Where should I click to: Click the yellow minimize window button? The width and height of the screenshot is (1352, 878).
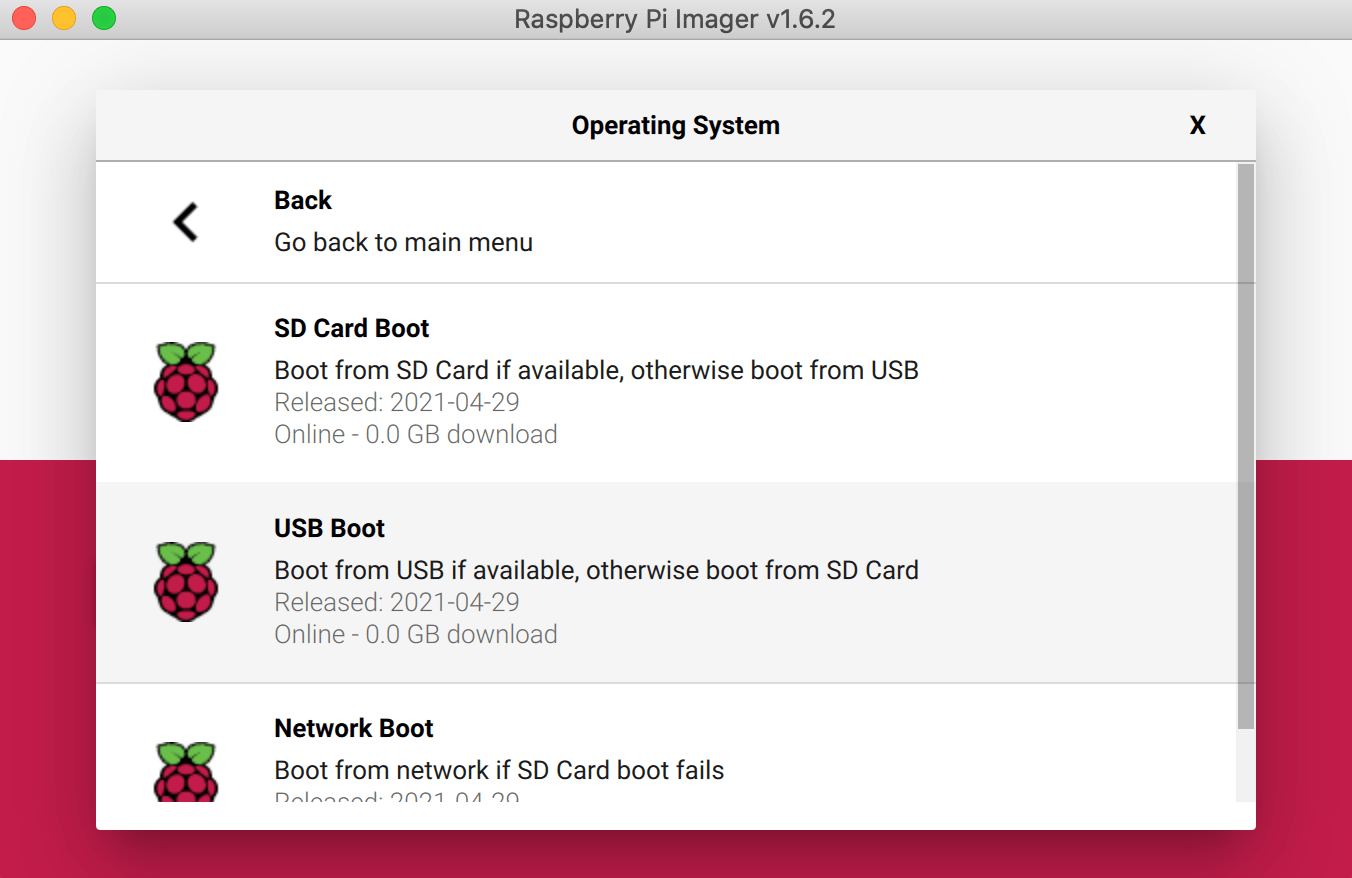point(64,18)
